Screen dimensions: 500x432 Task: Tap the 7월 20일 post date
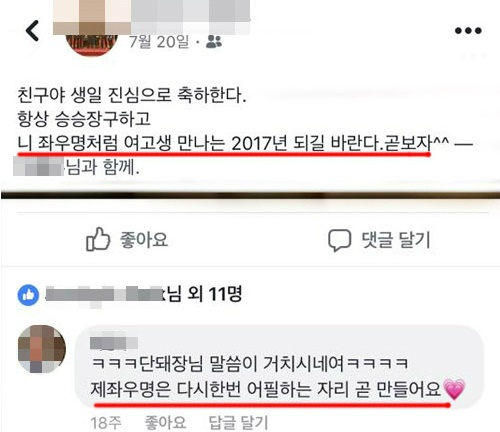click(159, 42)
